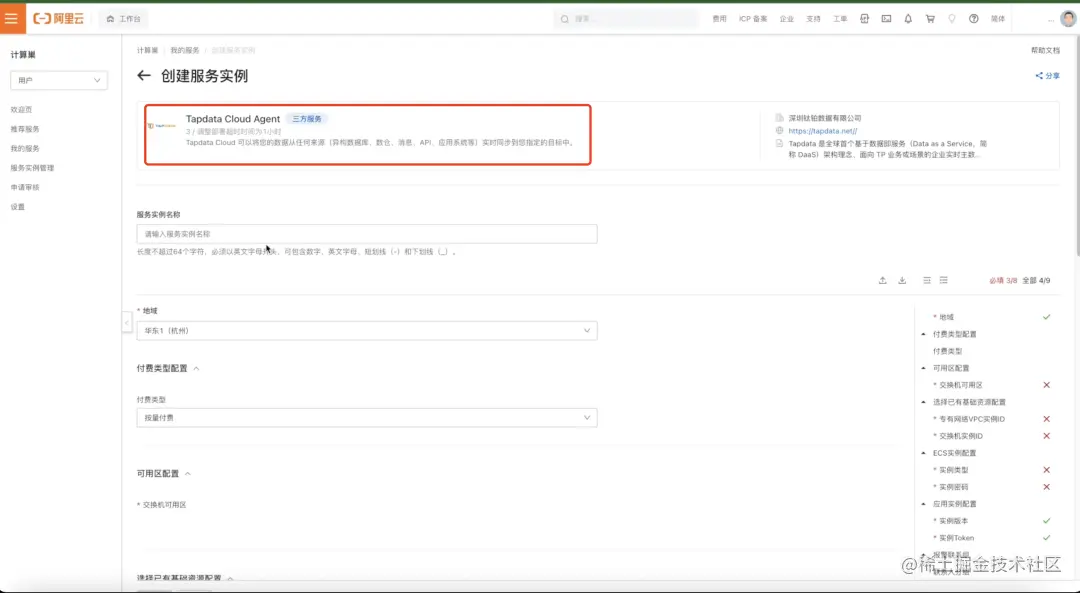Click the back arrow beside 创建服务实例
This screenshot has height=593, width=1080.
143,76
